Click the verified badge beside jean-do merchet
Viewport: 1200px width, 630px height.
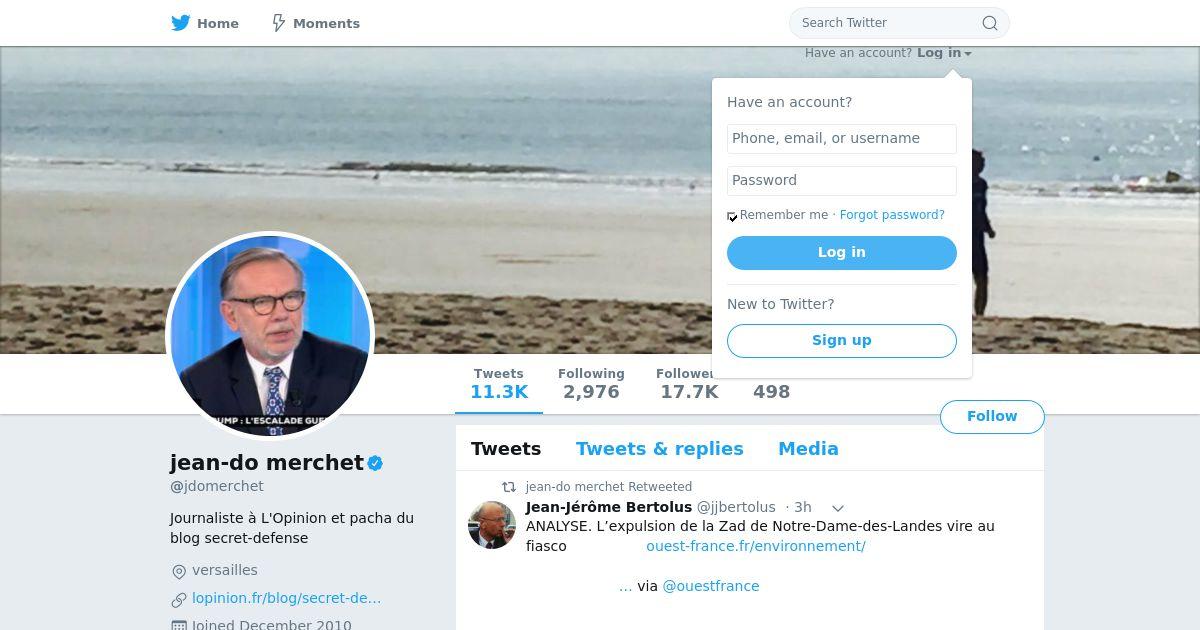point(376,463)
